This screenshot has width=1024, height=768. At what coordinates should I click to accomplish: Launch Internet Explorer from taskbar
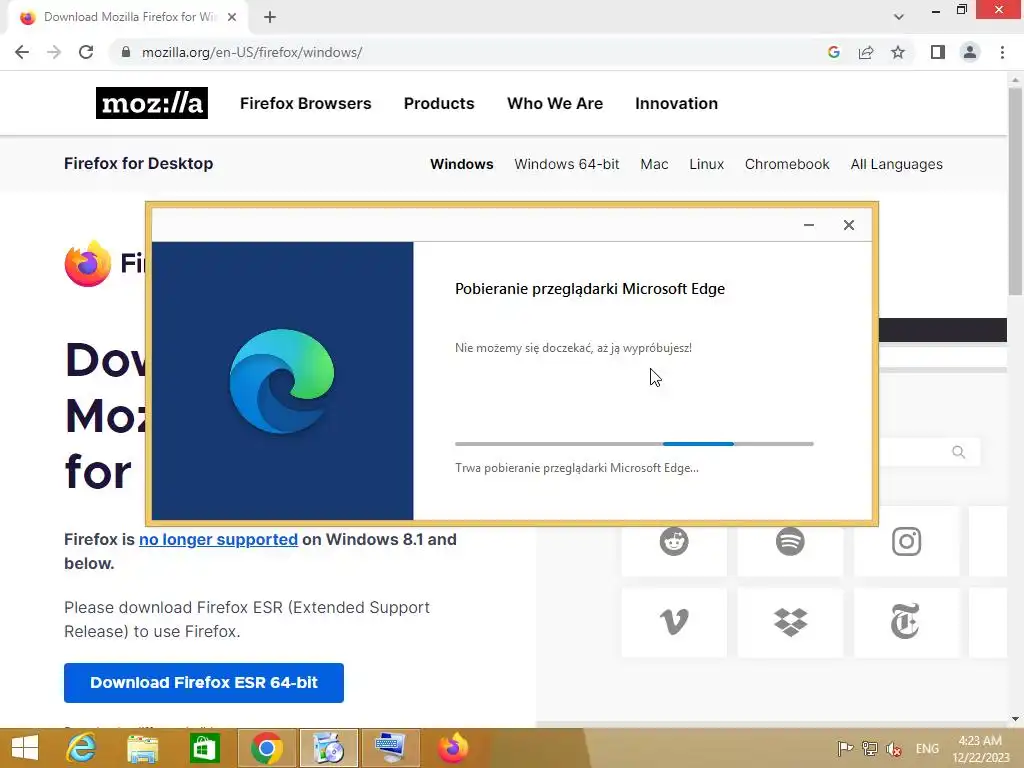click(x=81, y=748)
